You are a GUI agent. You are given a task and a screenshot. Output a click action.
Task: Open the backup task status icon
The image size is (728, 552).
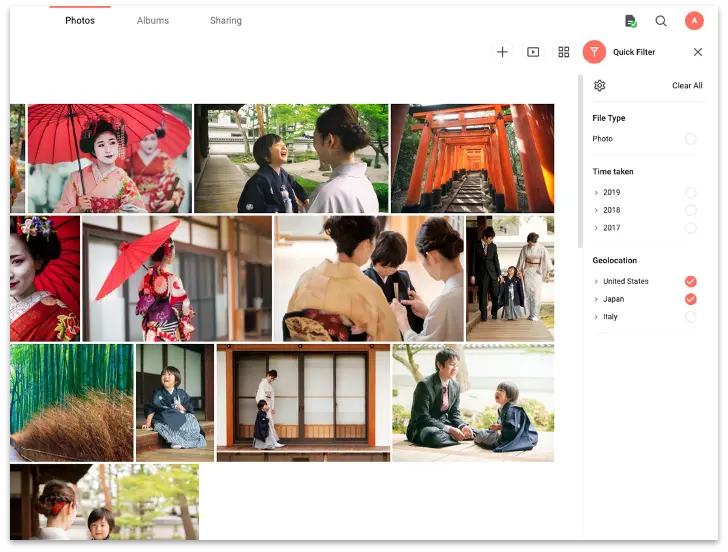click(630, 21)
